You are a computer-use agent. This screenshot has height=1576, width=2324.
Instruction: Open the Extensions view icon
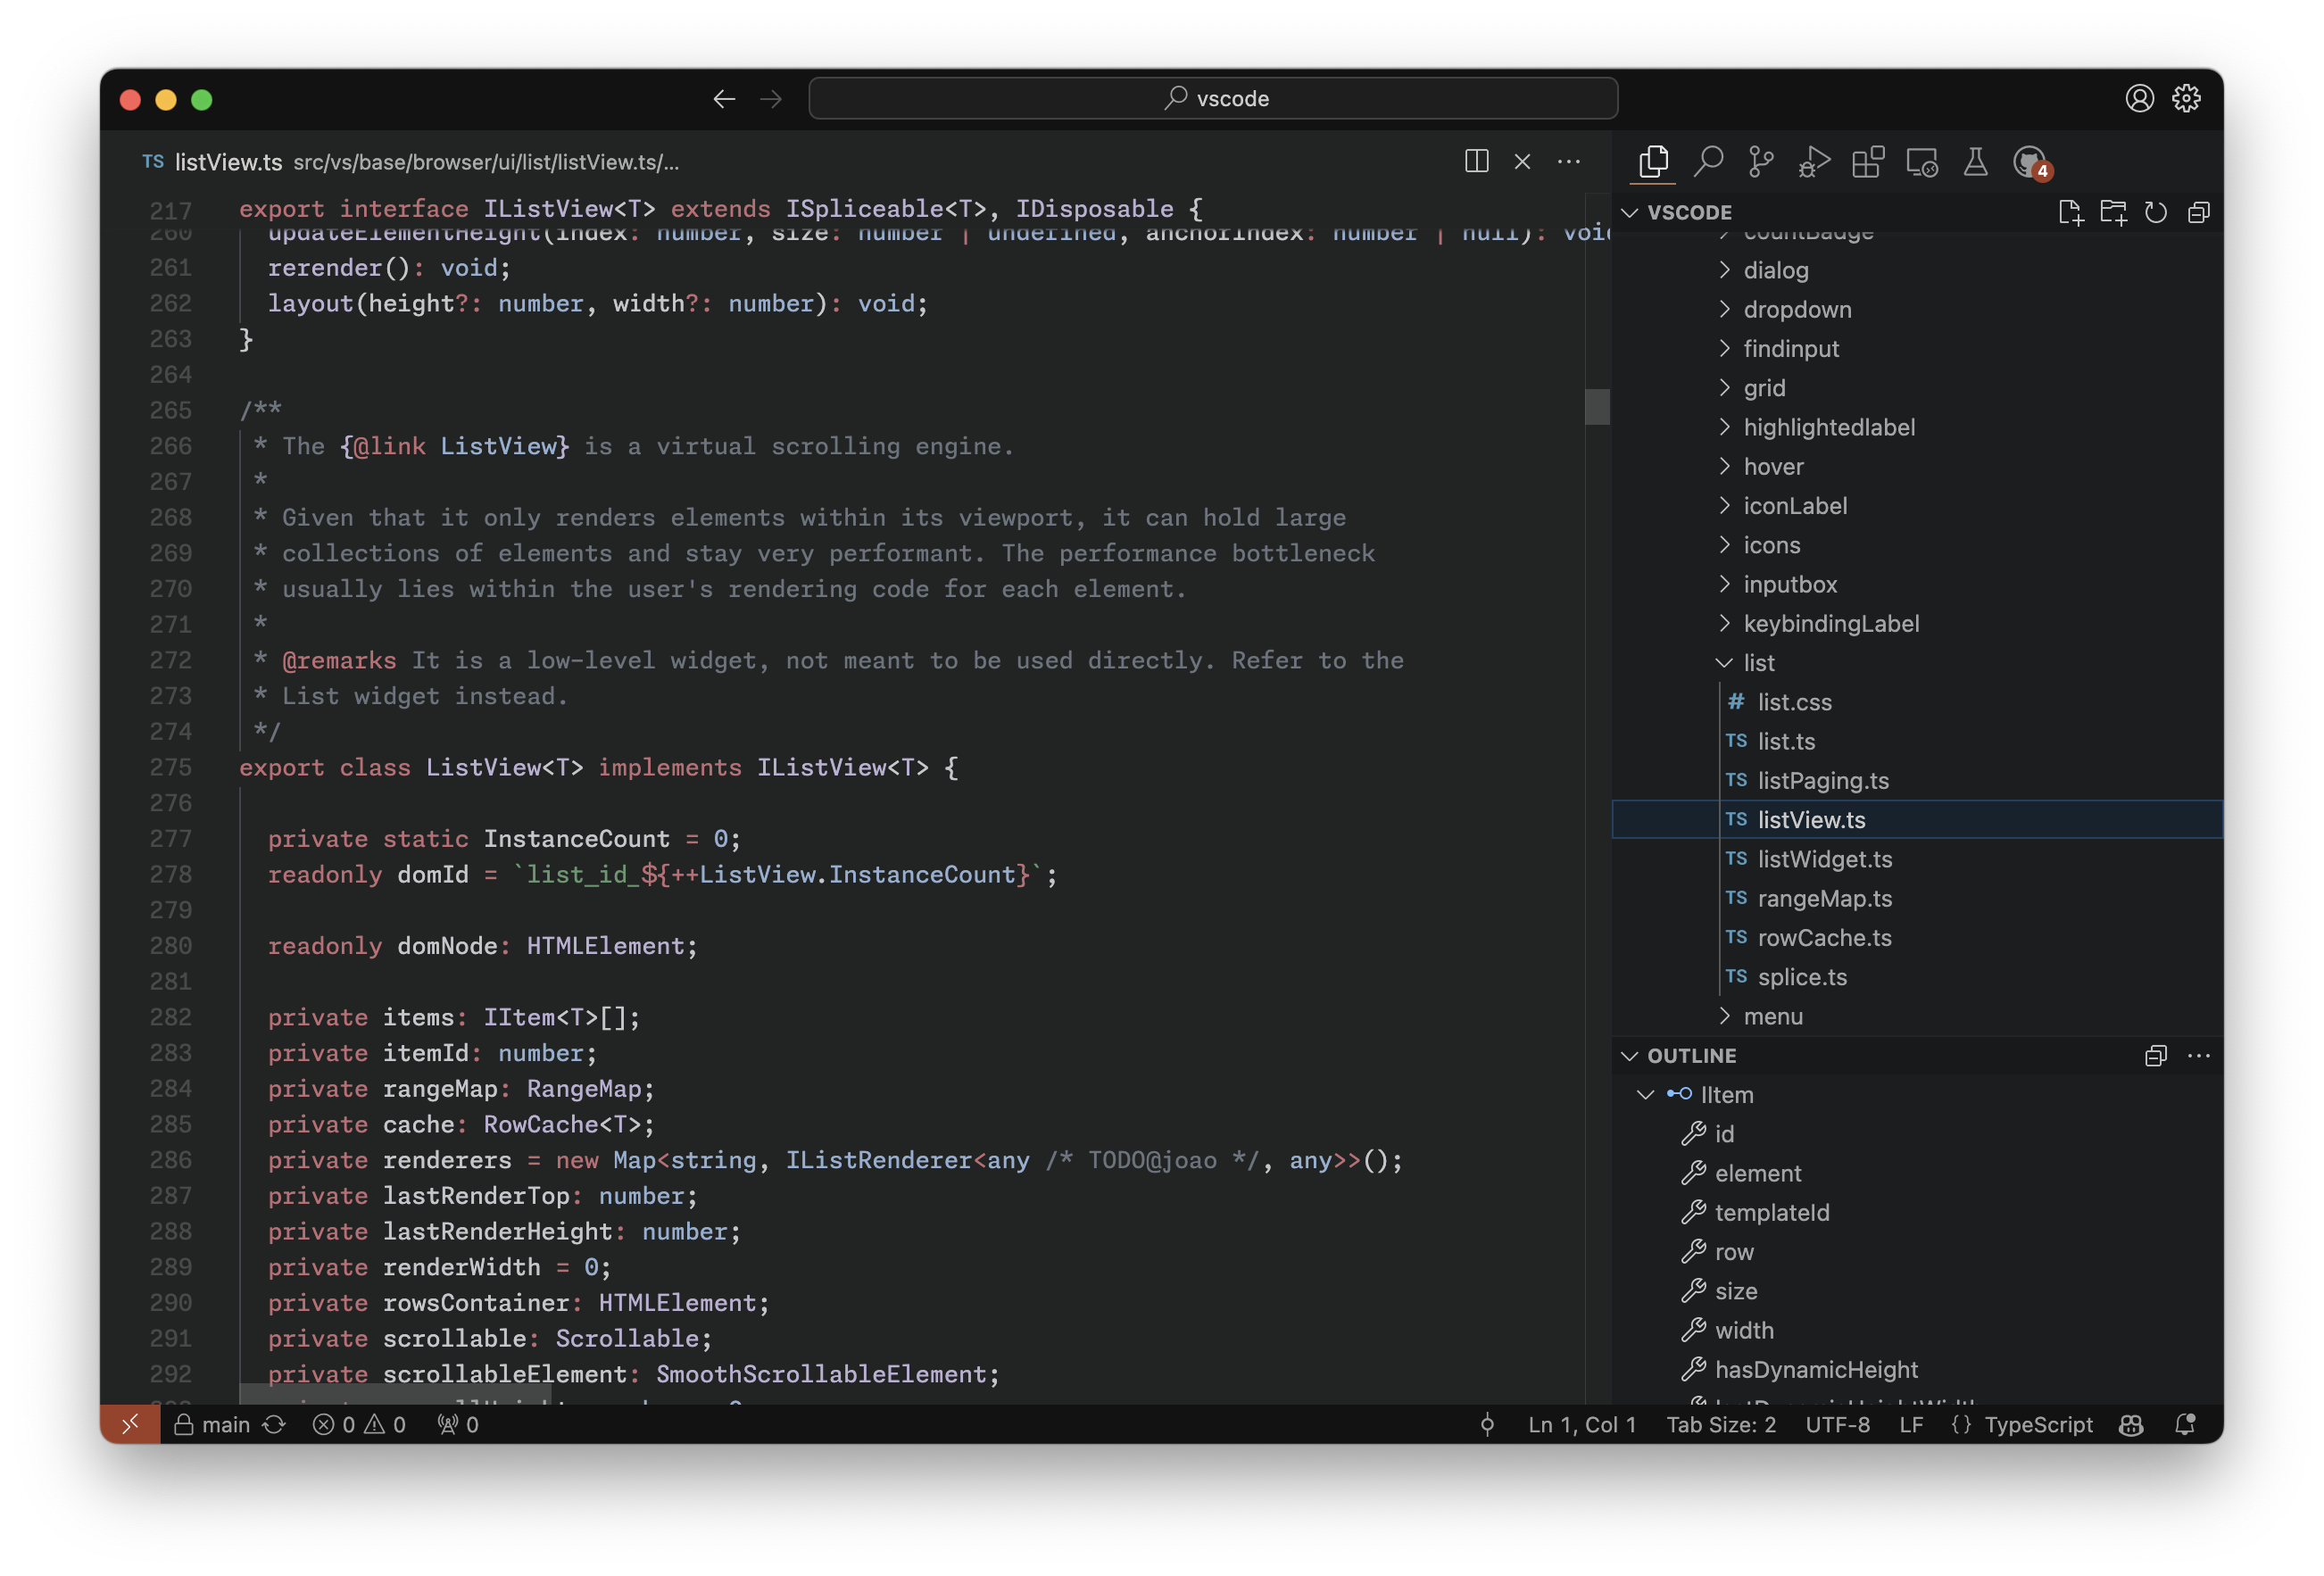[x=1868, y=161]
